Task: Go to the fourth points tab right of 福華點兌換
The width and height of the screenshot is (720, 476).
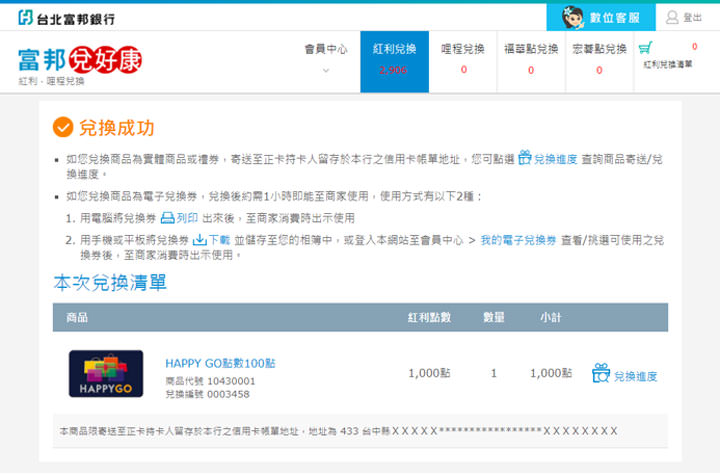Action: point(599,60)
